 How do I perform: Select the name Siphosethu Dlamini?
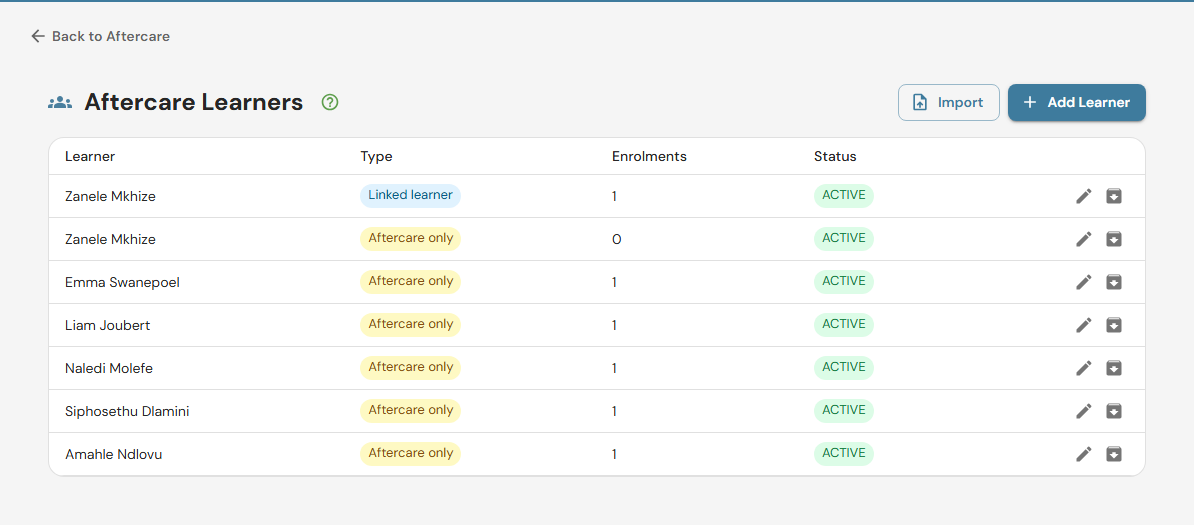(x=127, y=411)
